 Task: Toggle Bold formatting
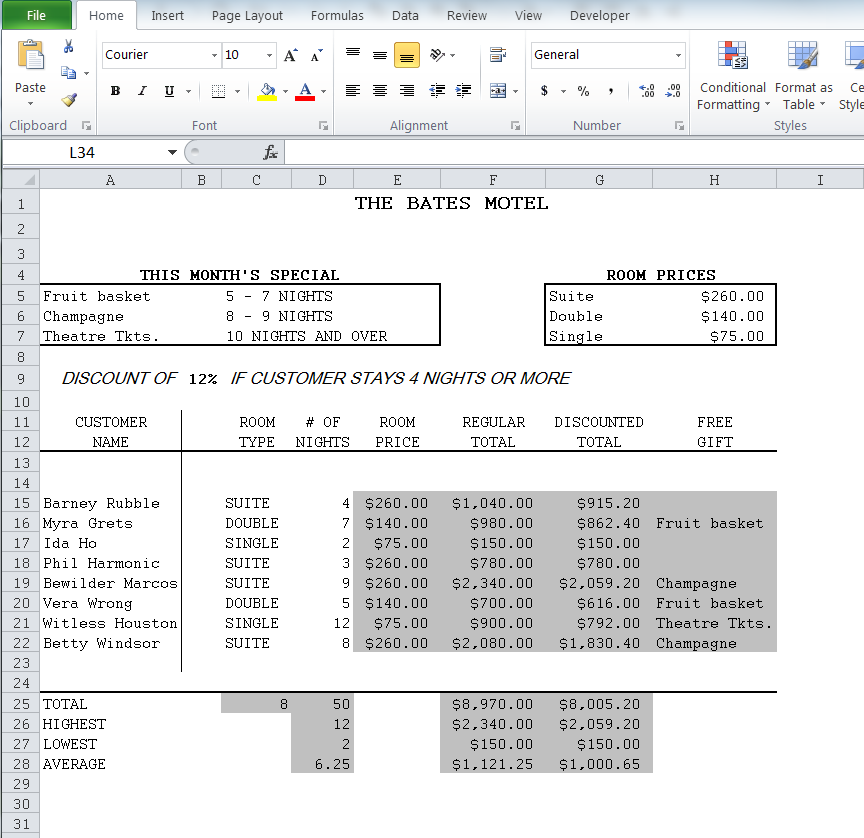pyautogui.click(x=115, y=91)
